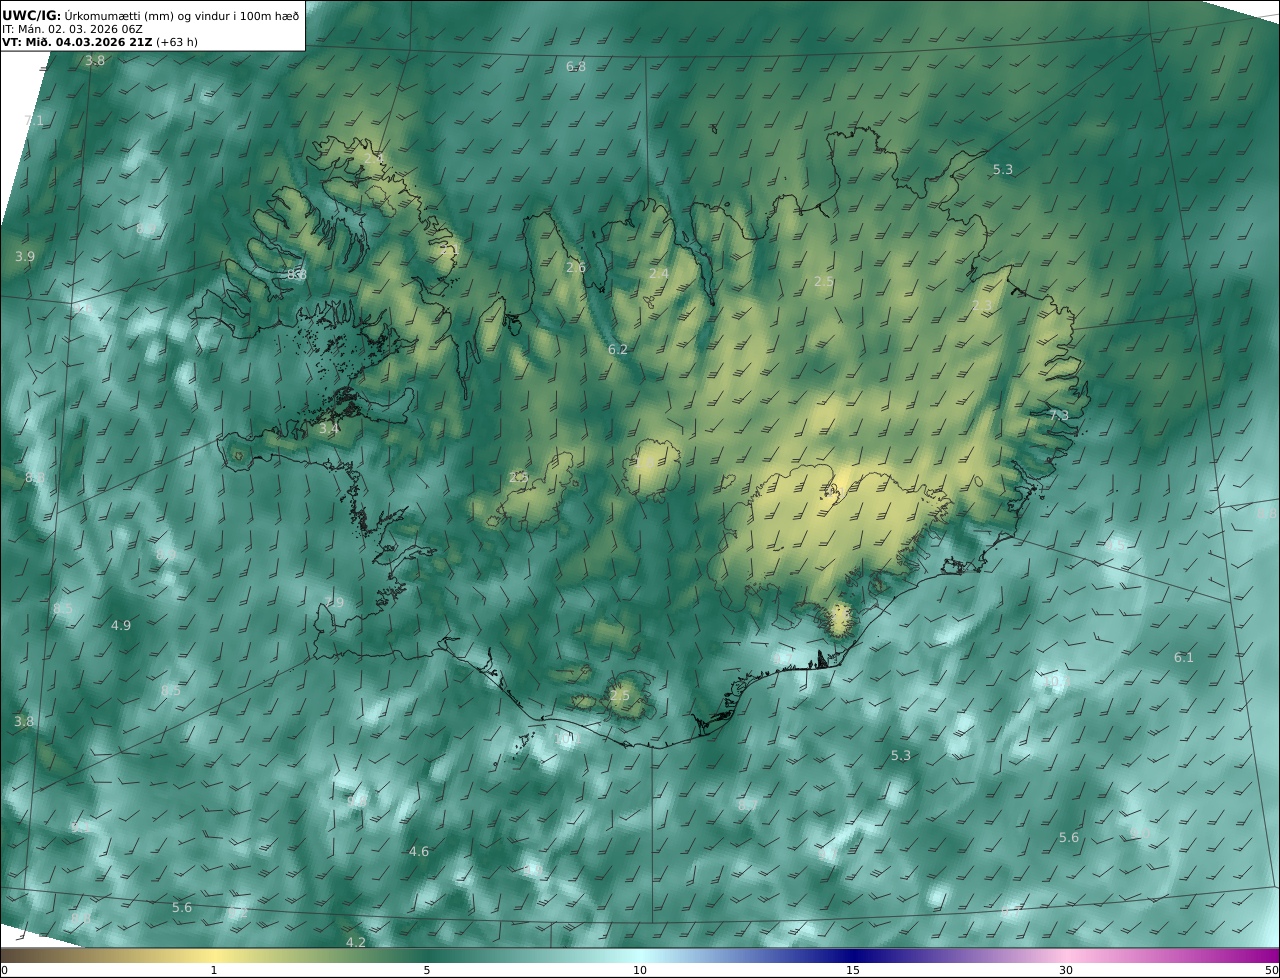This screenshot has height=978, width=1280.
Task: Click the 3.8 value below the title box
Action: coord(95,61)
